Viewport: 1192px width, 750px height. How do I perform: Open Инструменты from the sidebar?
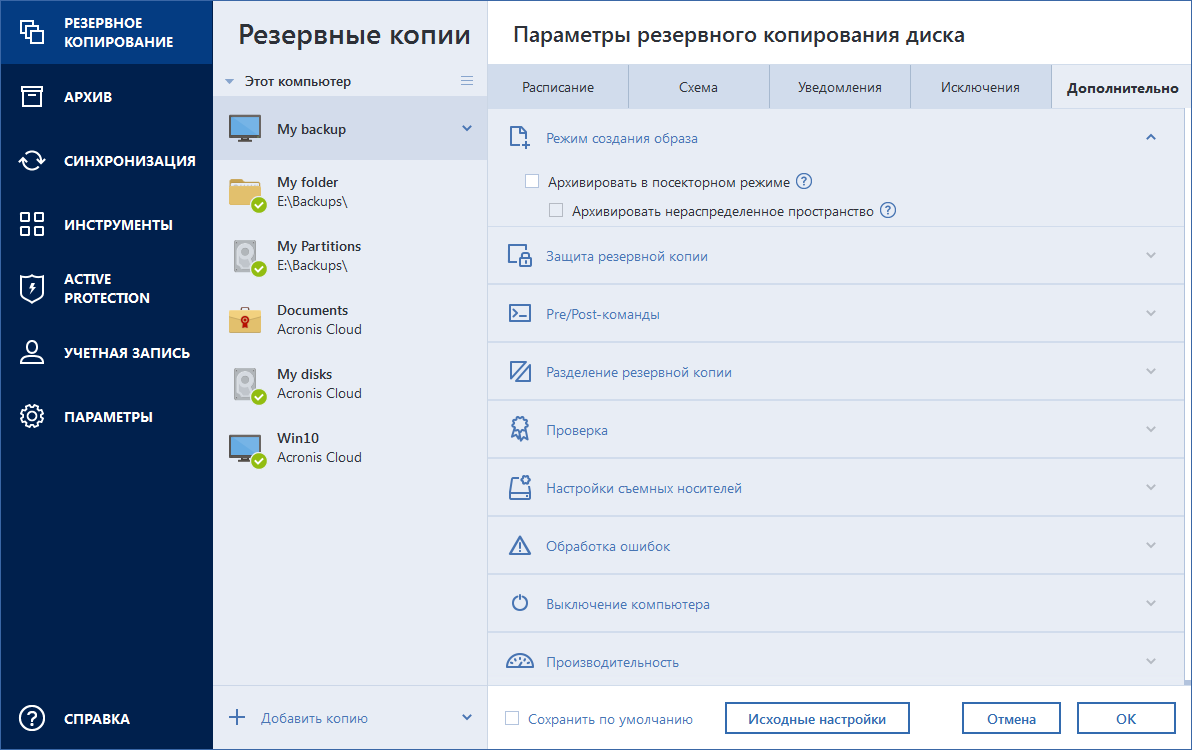(x=104, y=224)
